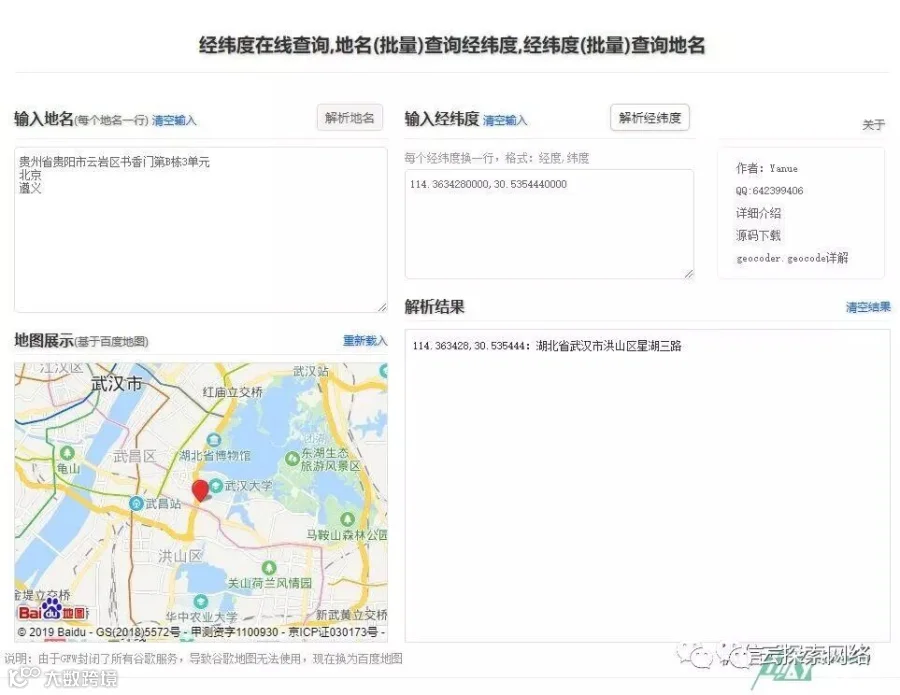Screen dimensions: 900x695
Task: Click the 武汉大学 POI icon on the map
Action: click(216, 486)
